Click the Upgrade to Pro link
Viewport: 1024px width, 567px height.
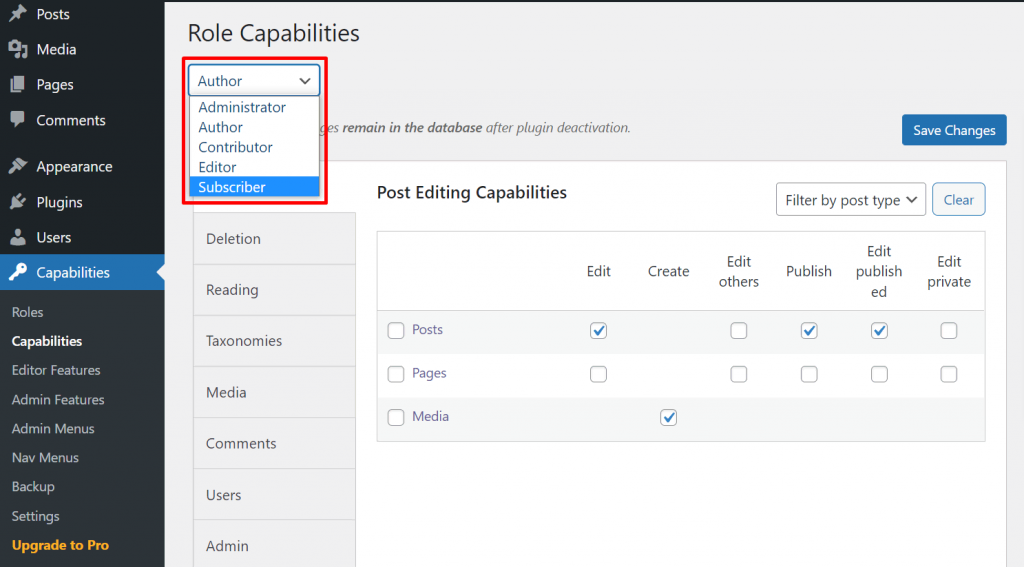click(x=60, y=545)
